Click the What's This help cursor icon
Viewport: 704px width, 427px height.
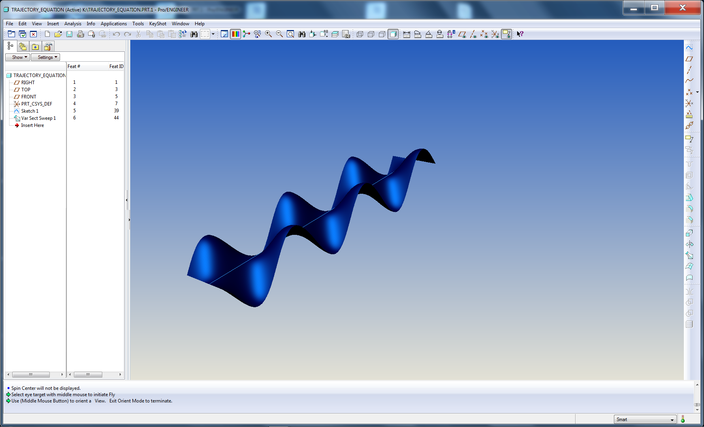tap(520, 34)
